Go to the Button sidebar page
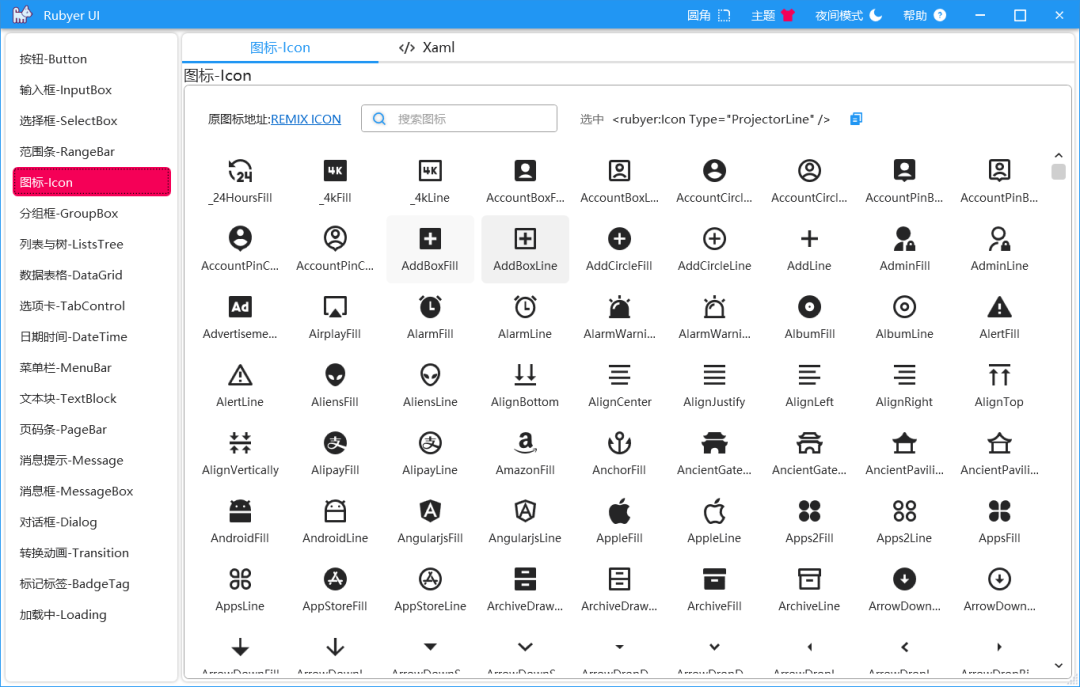1080x687 pixels. click(x=54, y=59)
